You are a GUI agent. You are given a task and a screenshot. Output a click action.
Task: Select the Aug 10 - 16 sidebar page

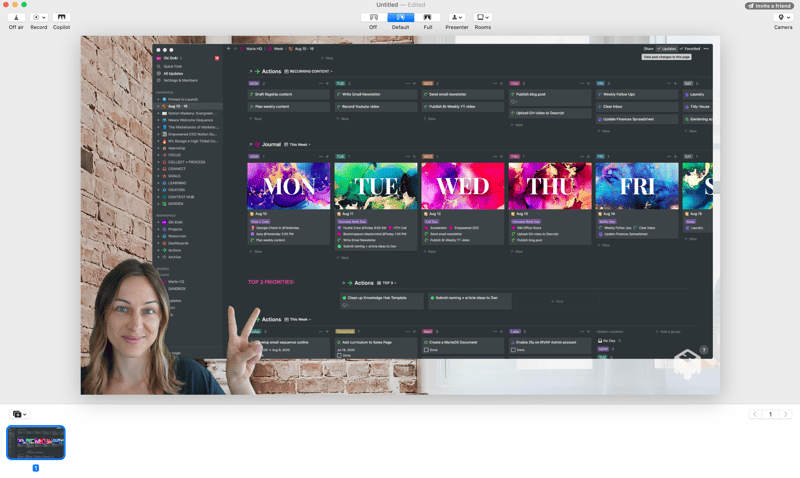(187, 106)
